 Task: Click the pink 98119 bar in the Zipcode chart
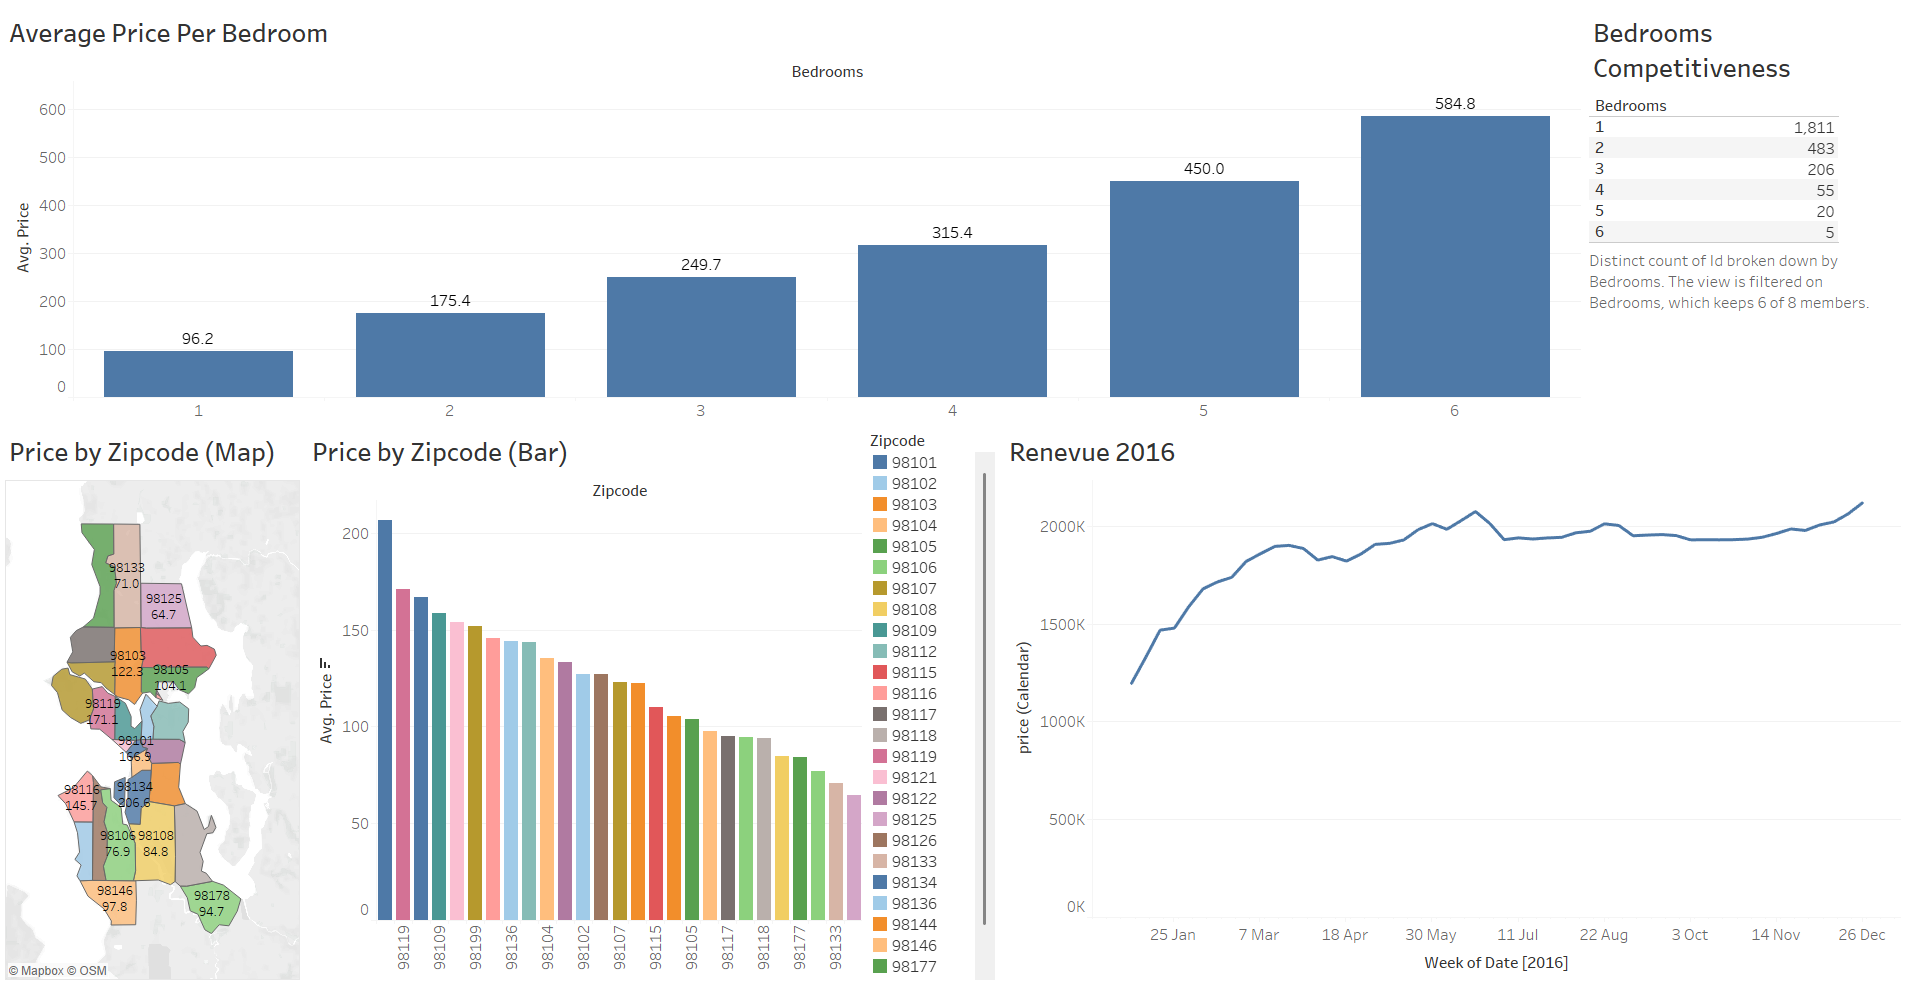point(403,754)
